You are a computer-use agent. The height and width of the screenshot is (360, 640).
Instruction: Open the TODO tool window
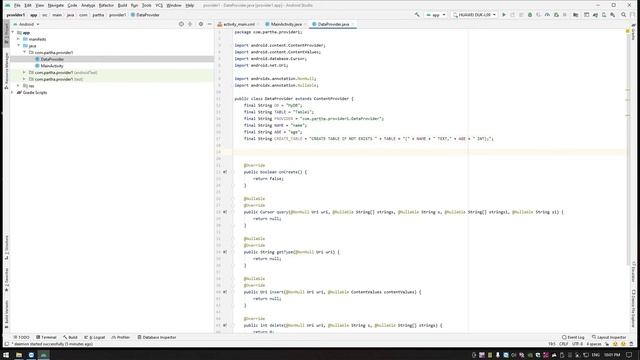22,337
